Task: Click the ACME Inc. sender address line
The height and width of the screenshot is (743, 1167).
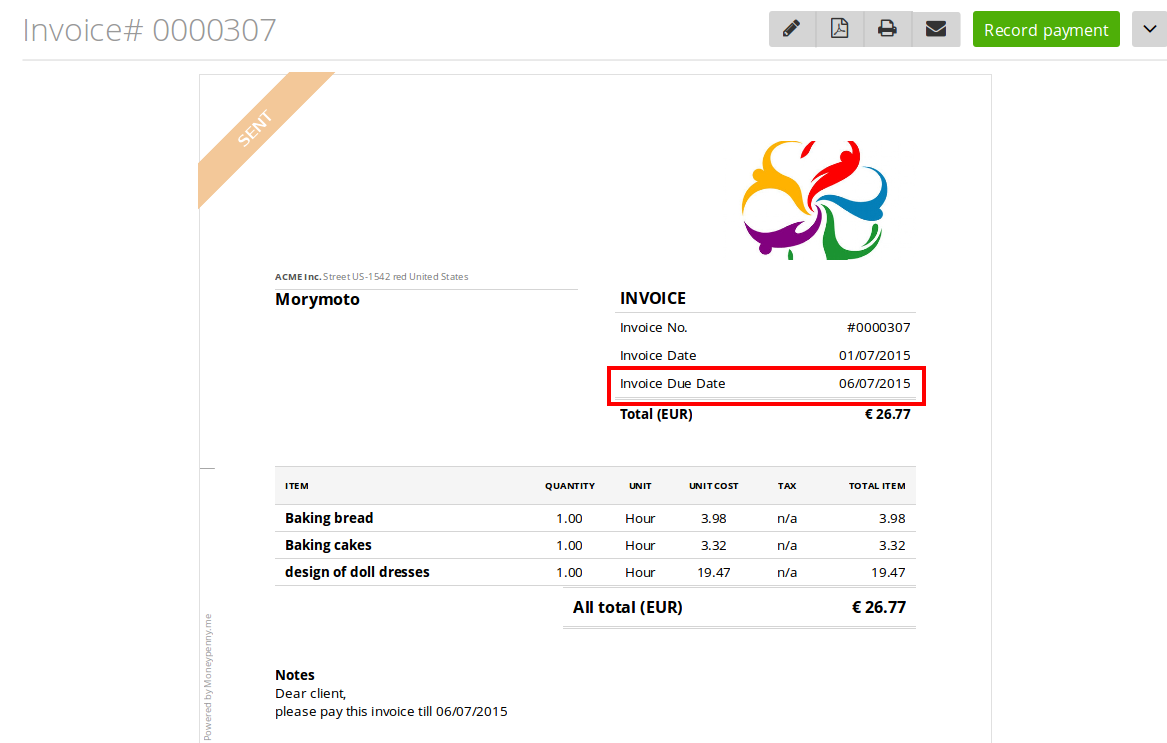Action: tap(371, 276)
